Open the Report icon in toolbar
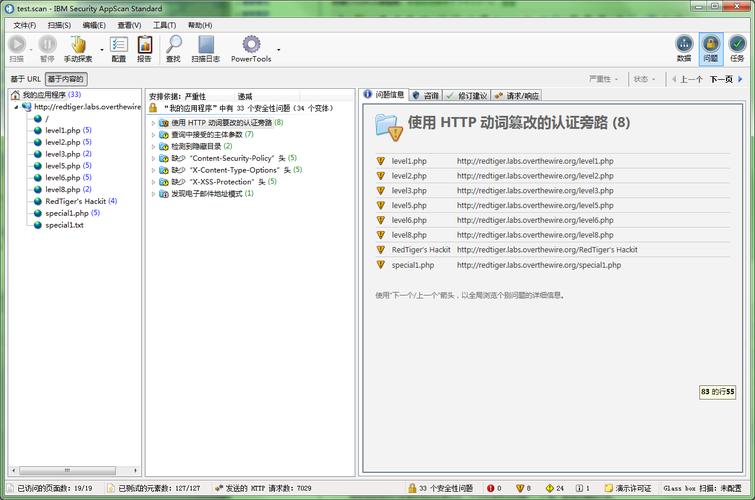The height and width of the screenshot is (500, 755). 144,44
